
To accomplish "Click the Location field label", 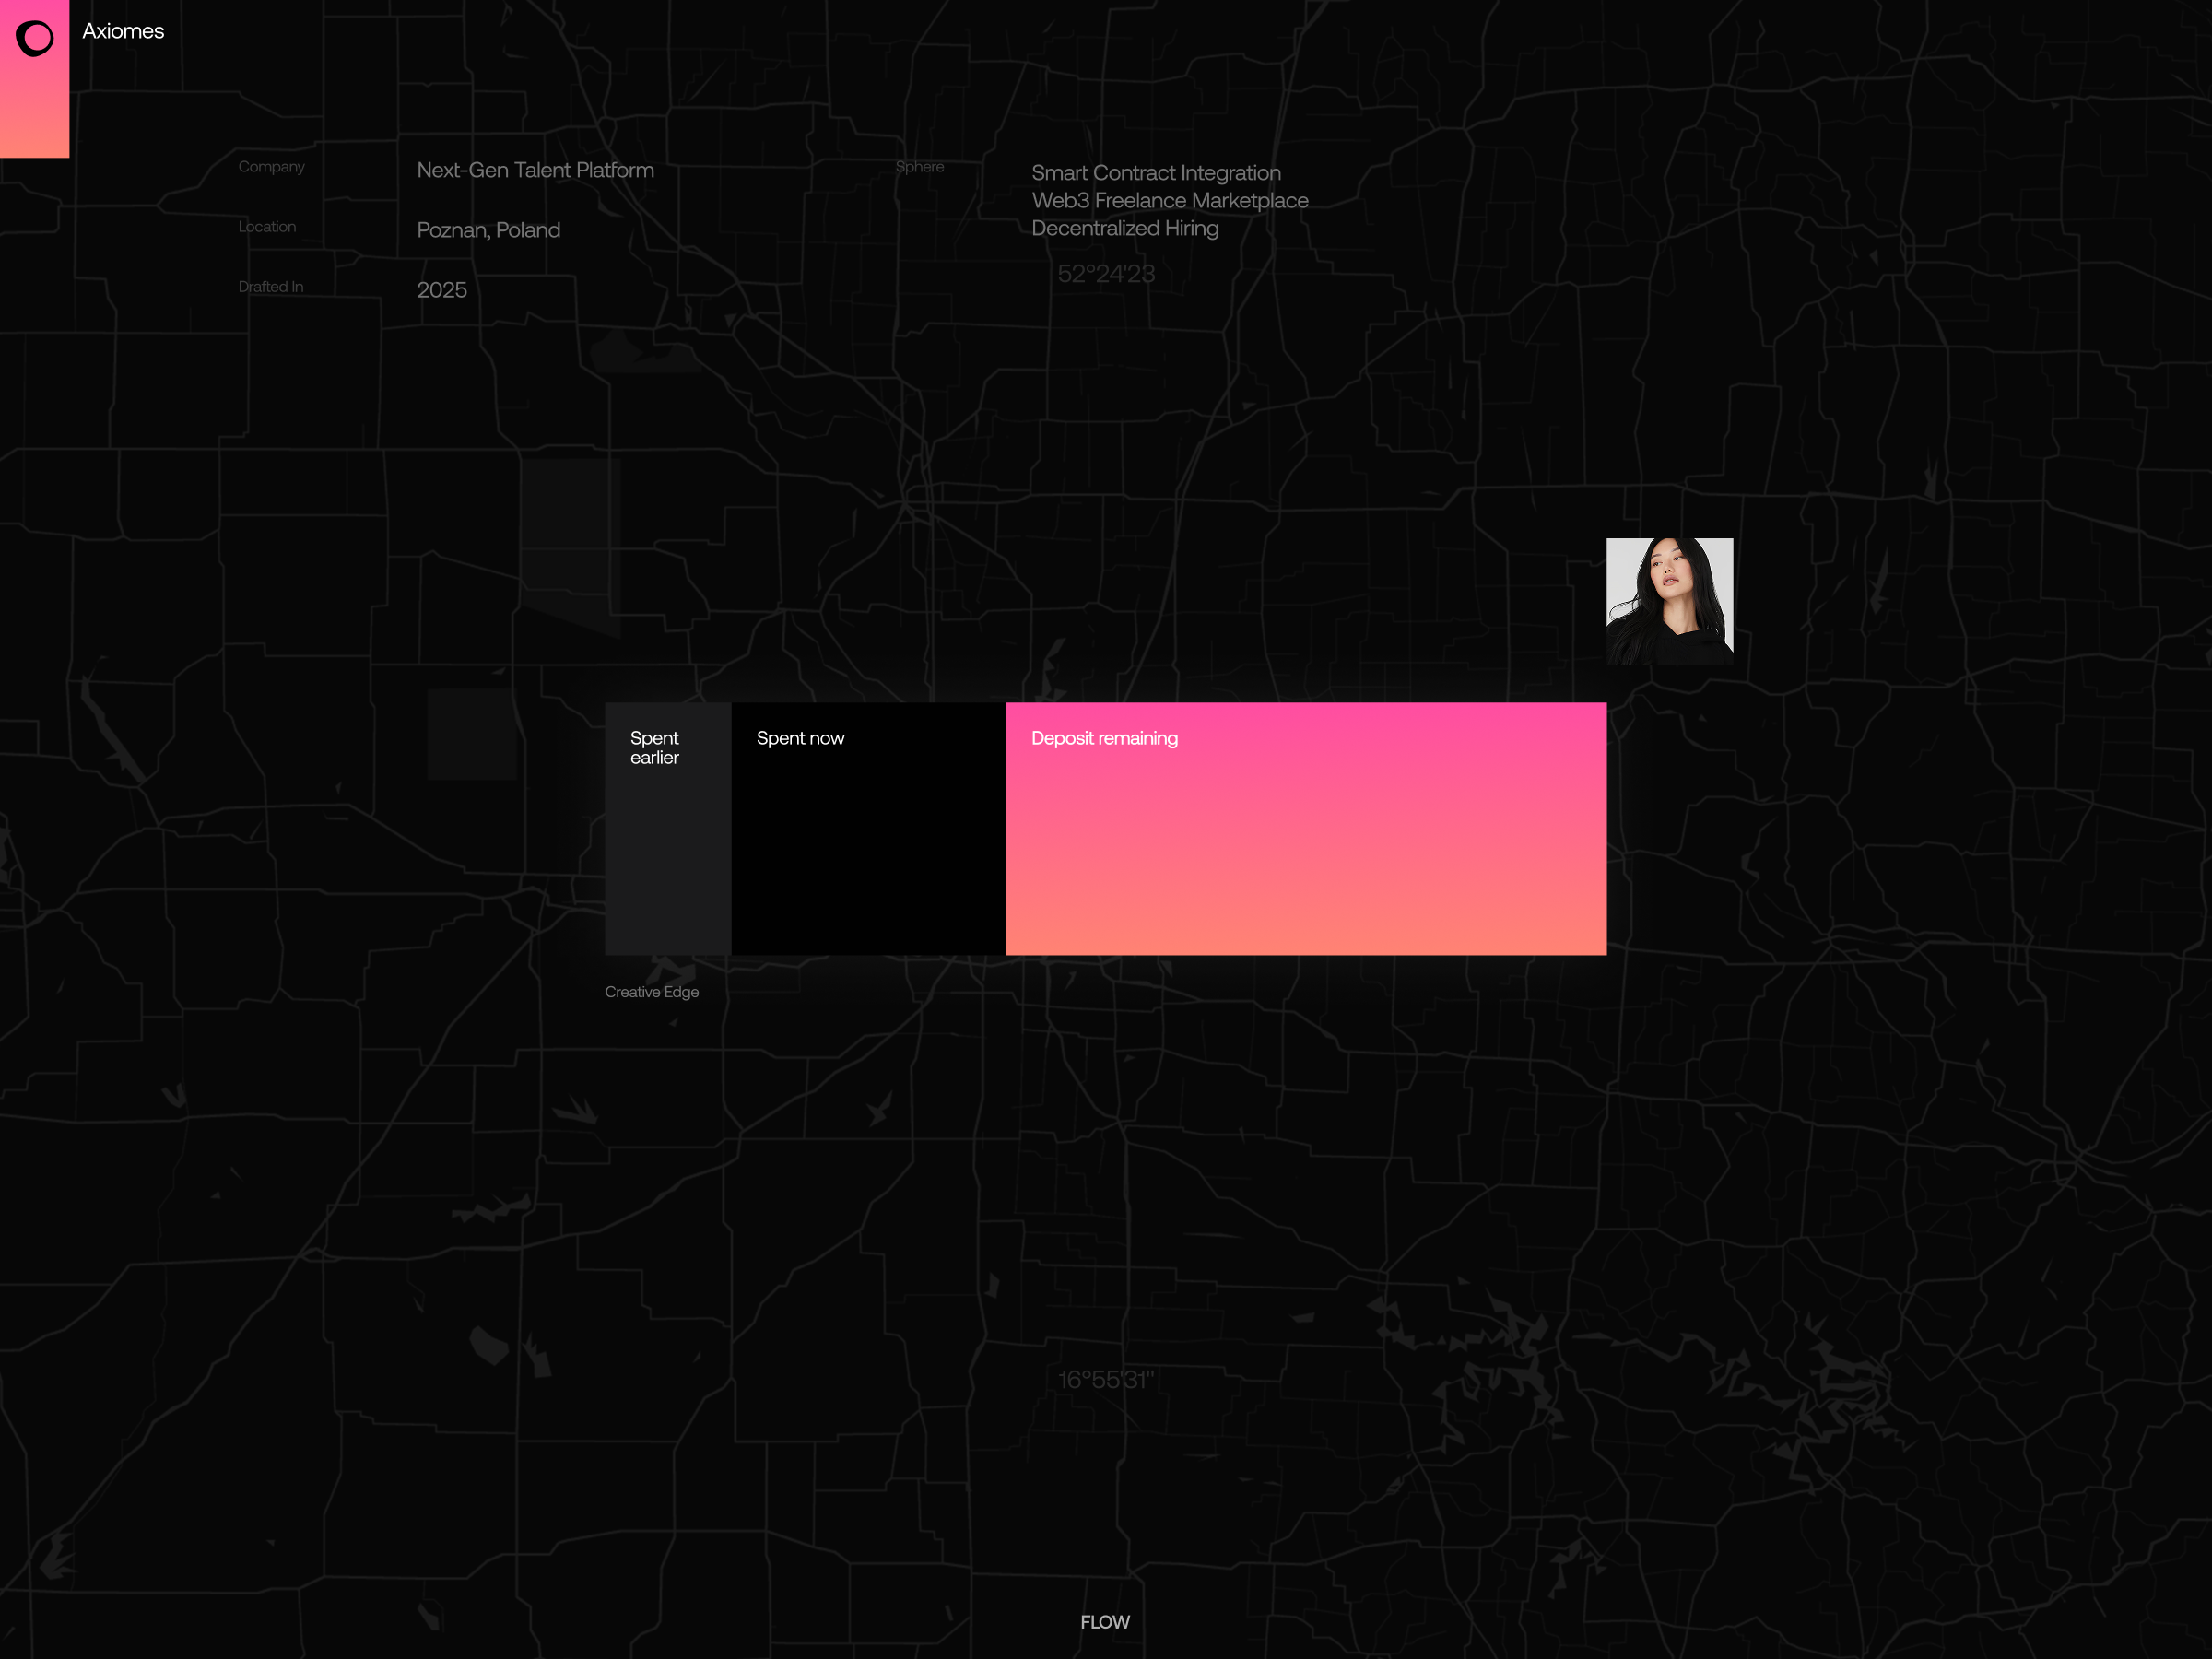I will [267, 227].
